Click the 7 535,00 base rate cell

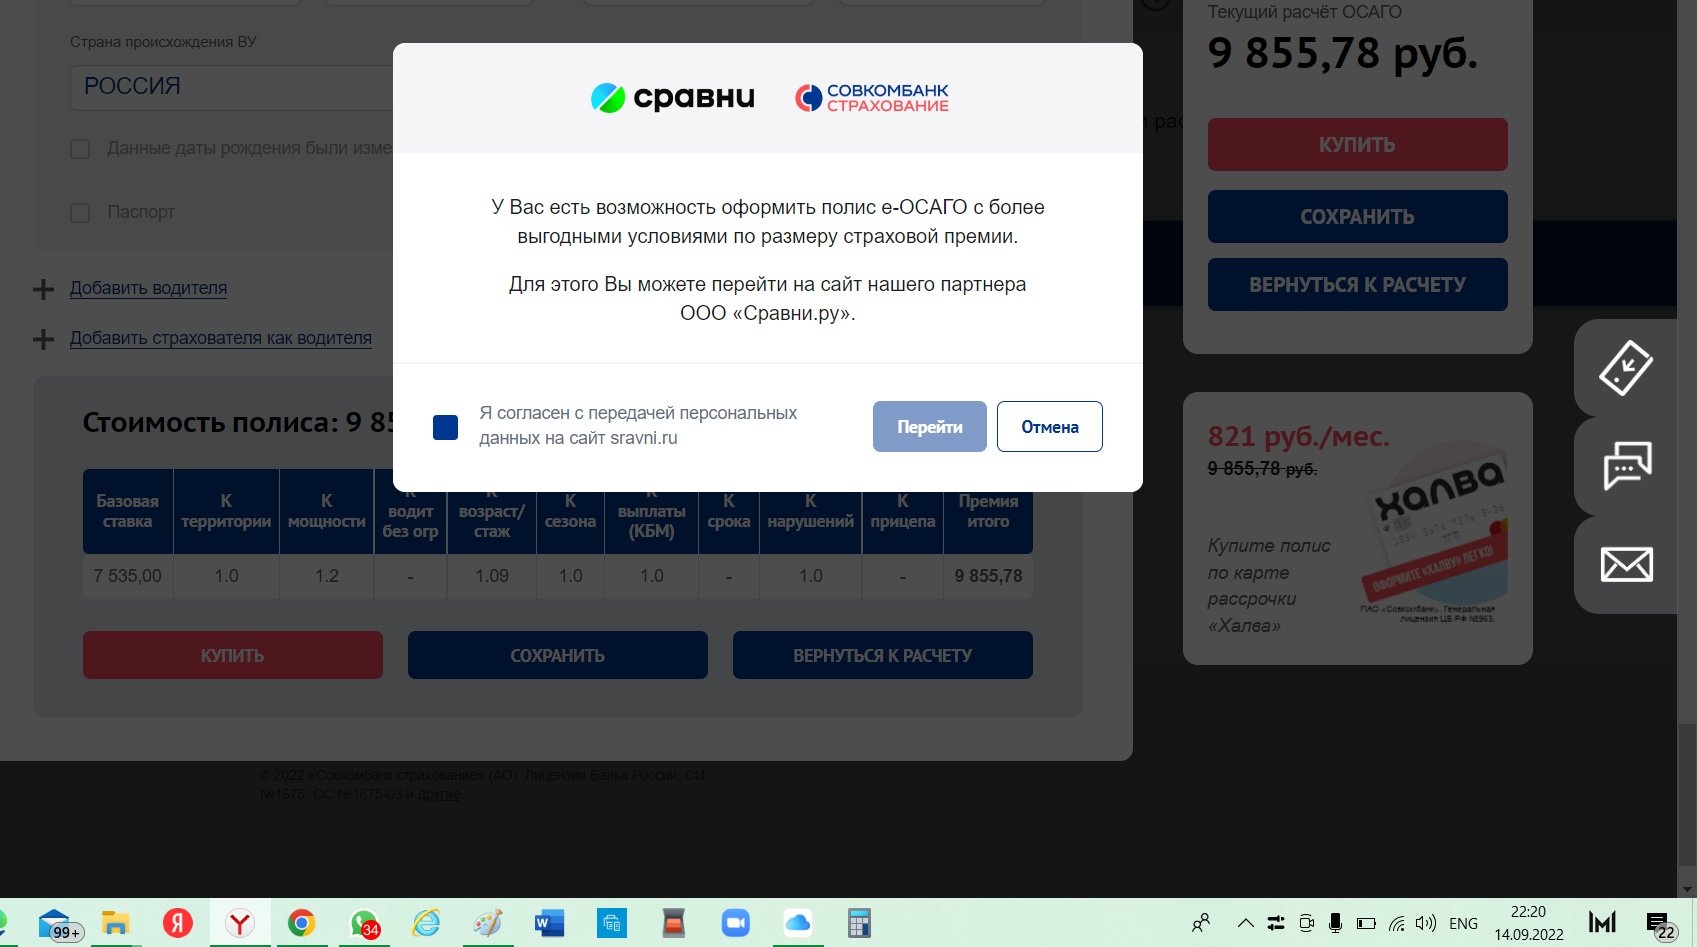click(127, 576)
